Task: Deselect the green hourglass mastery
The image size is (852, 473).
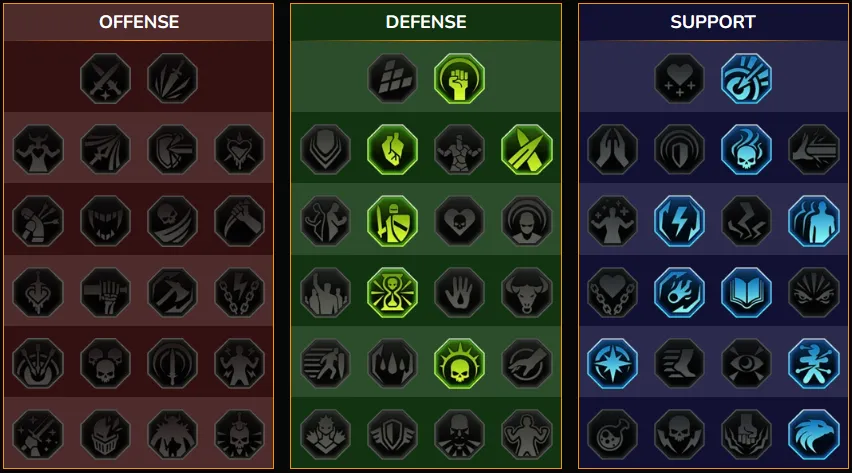Action: click(392, 292)
